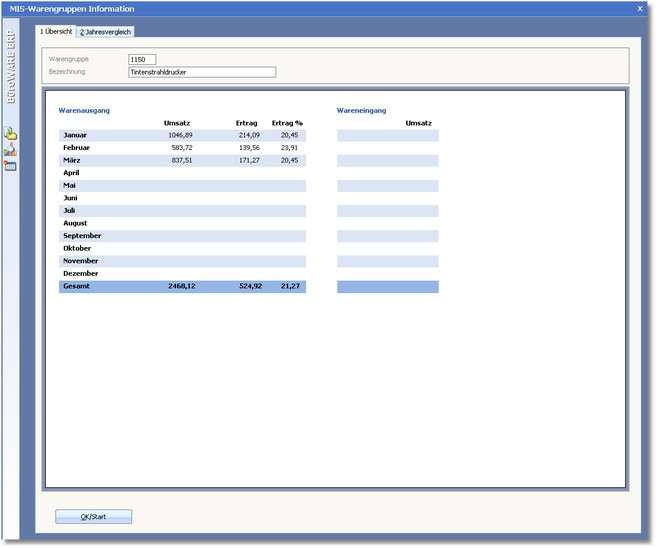Close the MIS-Warengruppen Information window
This screenshot has width=656, height=548.
(640, 8)
